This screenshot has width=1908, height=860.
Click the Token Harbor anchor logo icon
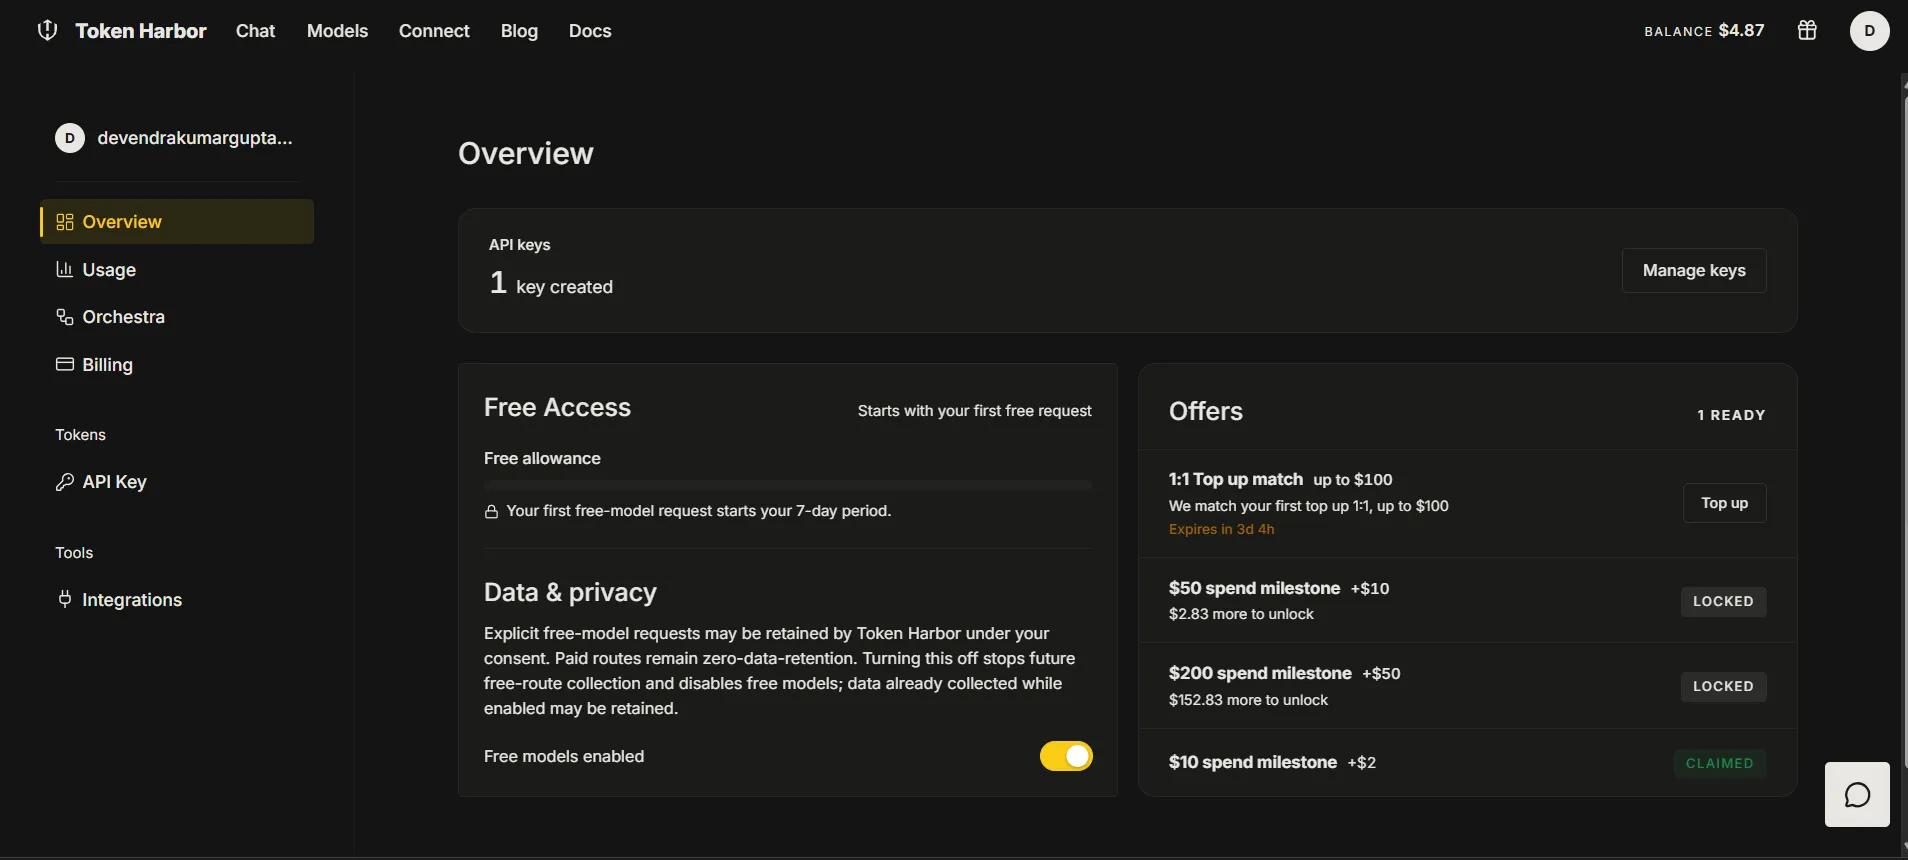47,30
